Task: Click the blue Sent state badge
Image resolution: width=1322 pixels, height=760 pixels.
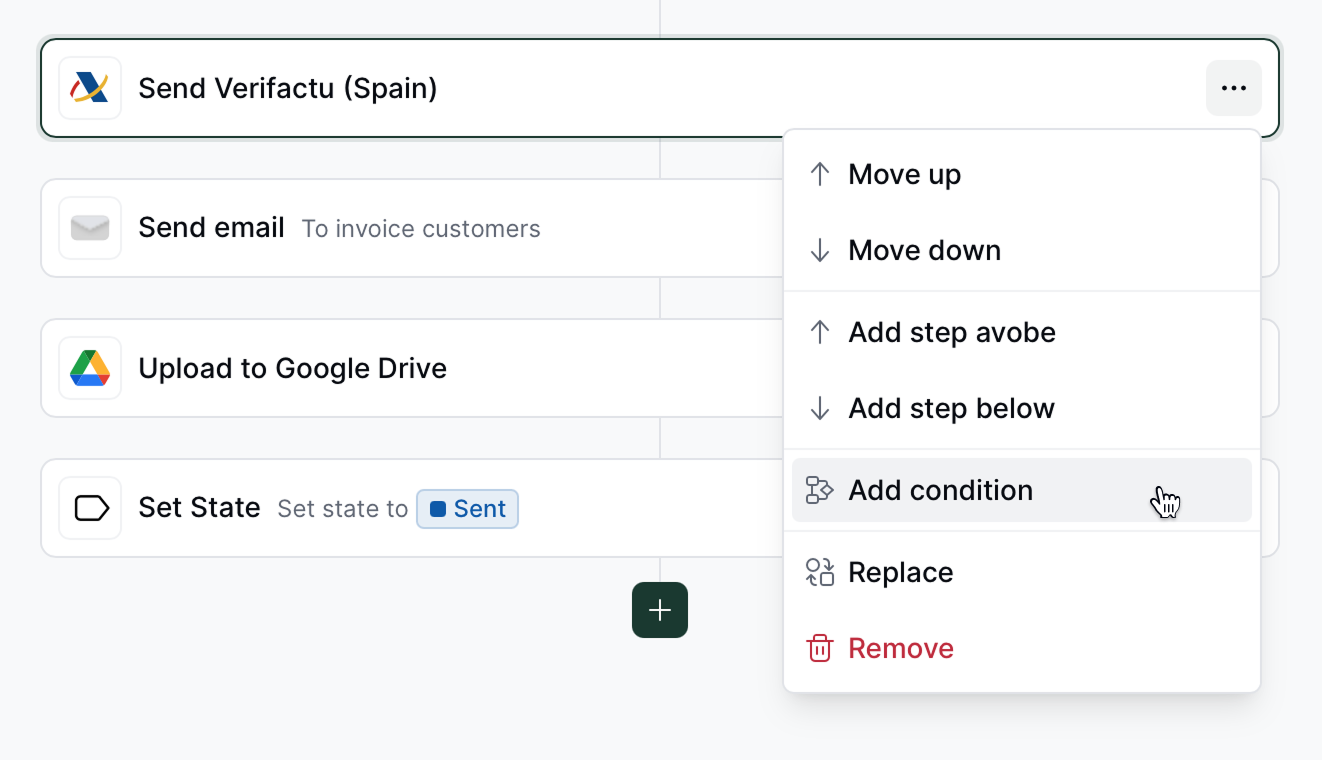Action: pyautogui.click(x=468, y=508)
